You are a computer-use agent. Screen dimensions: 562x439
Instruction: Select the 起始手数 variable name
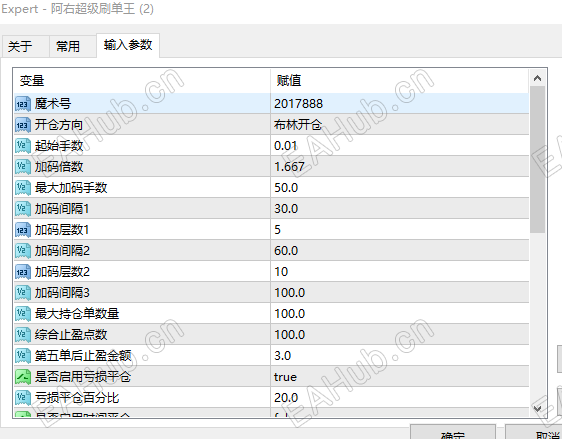click(59, 146)
